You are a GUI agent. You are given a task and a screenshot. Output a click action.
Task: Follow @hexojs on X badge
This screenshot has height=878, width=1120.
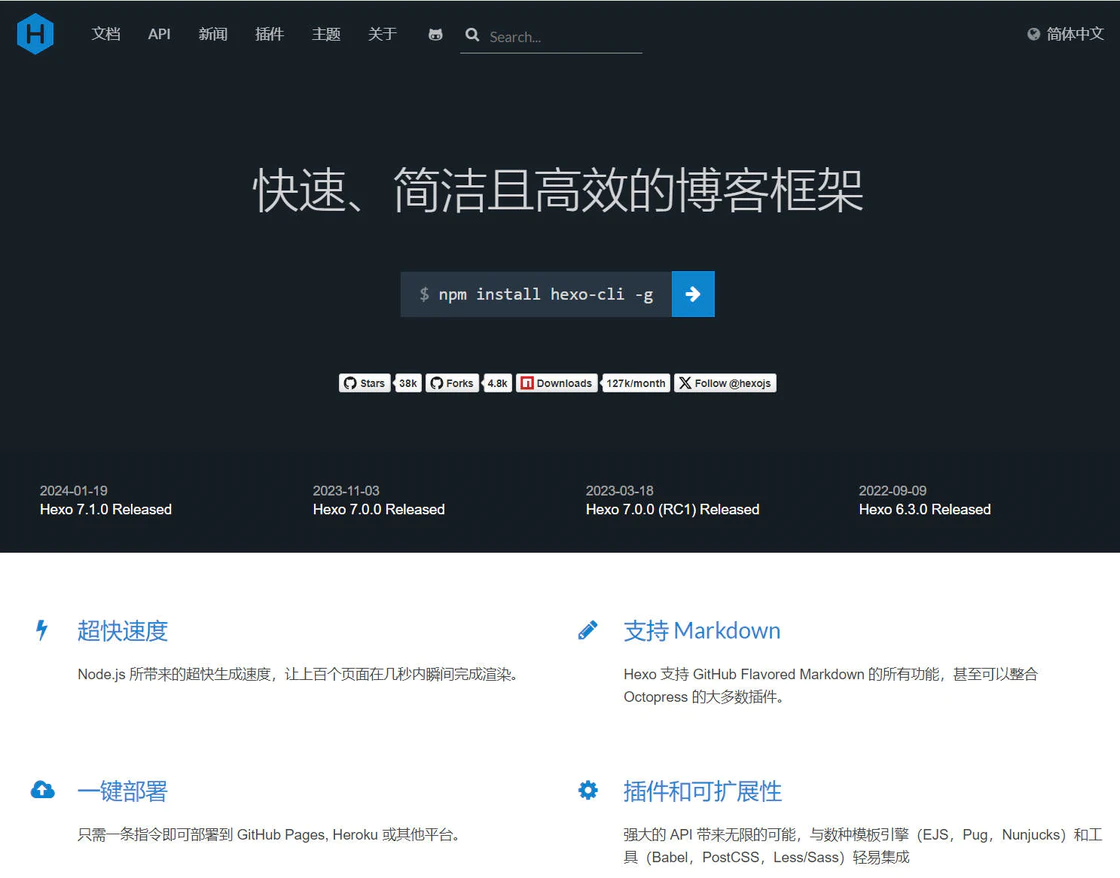point(725,383)
